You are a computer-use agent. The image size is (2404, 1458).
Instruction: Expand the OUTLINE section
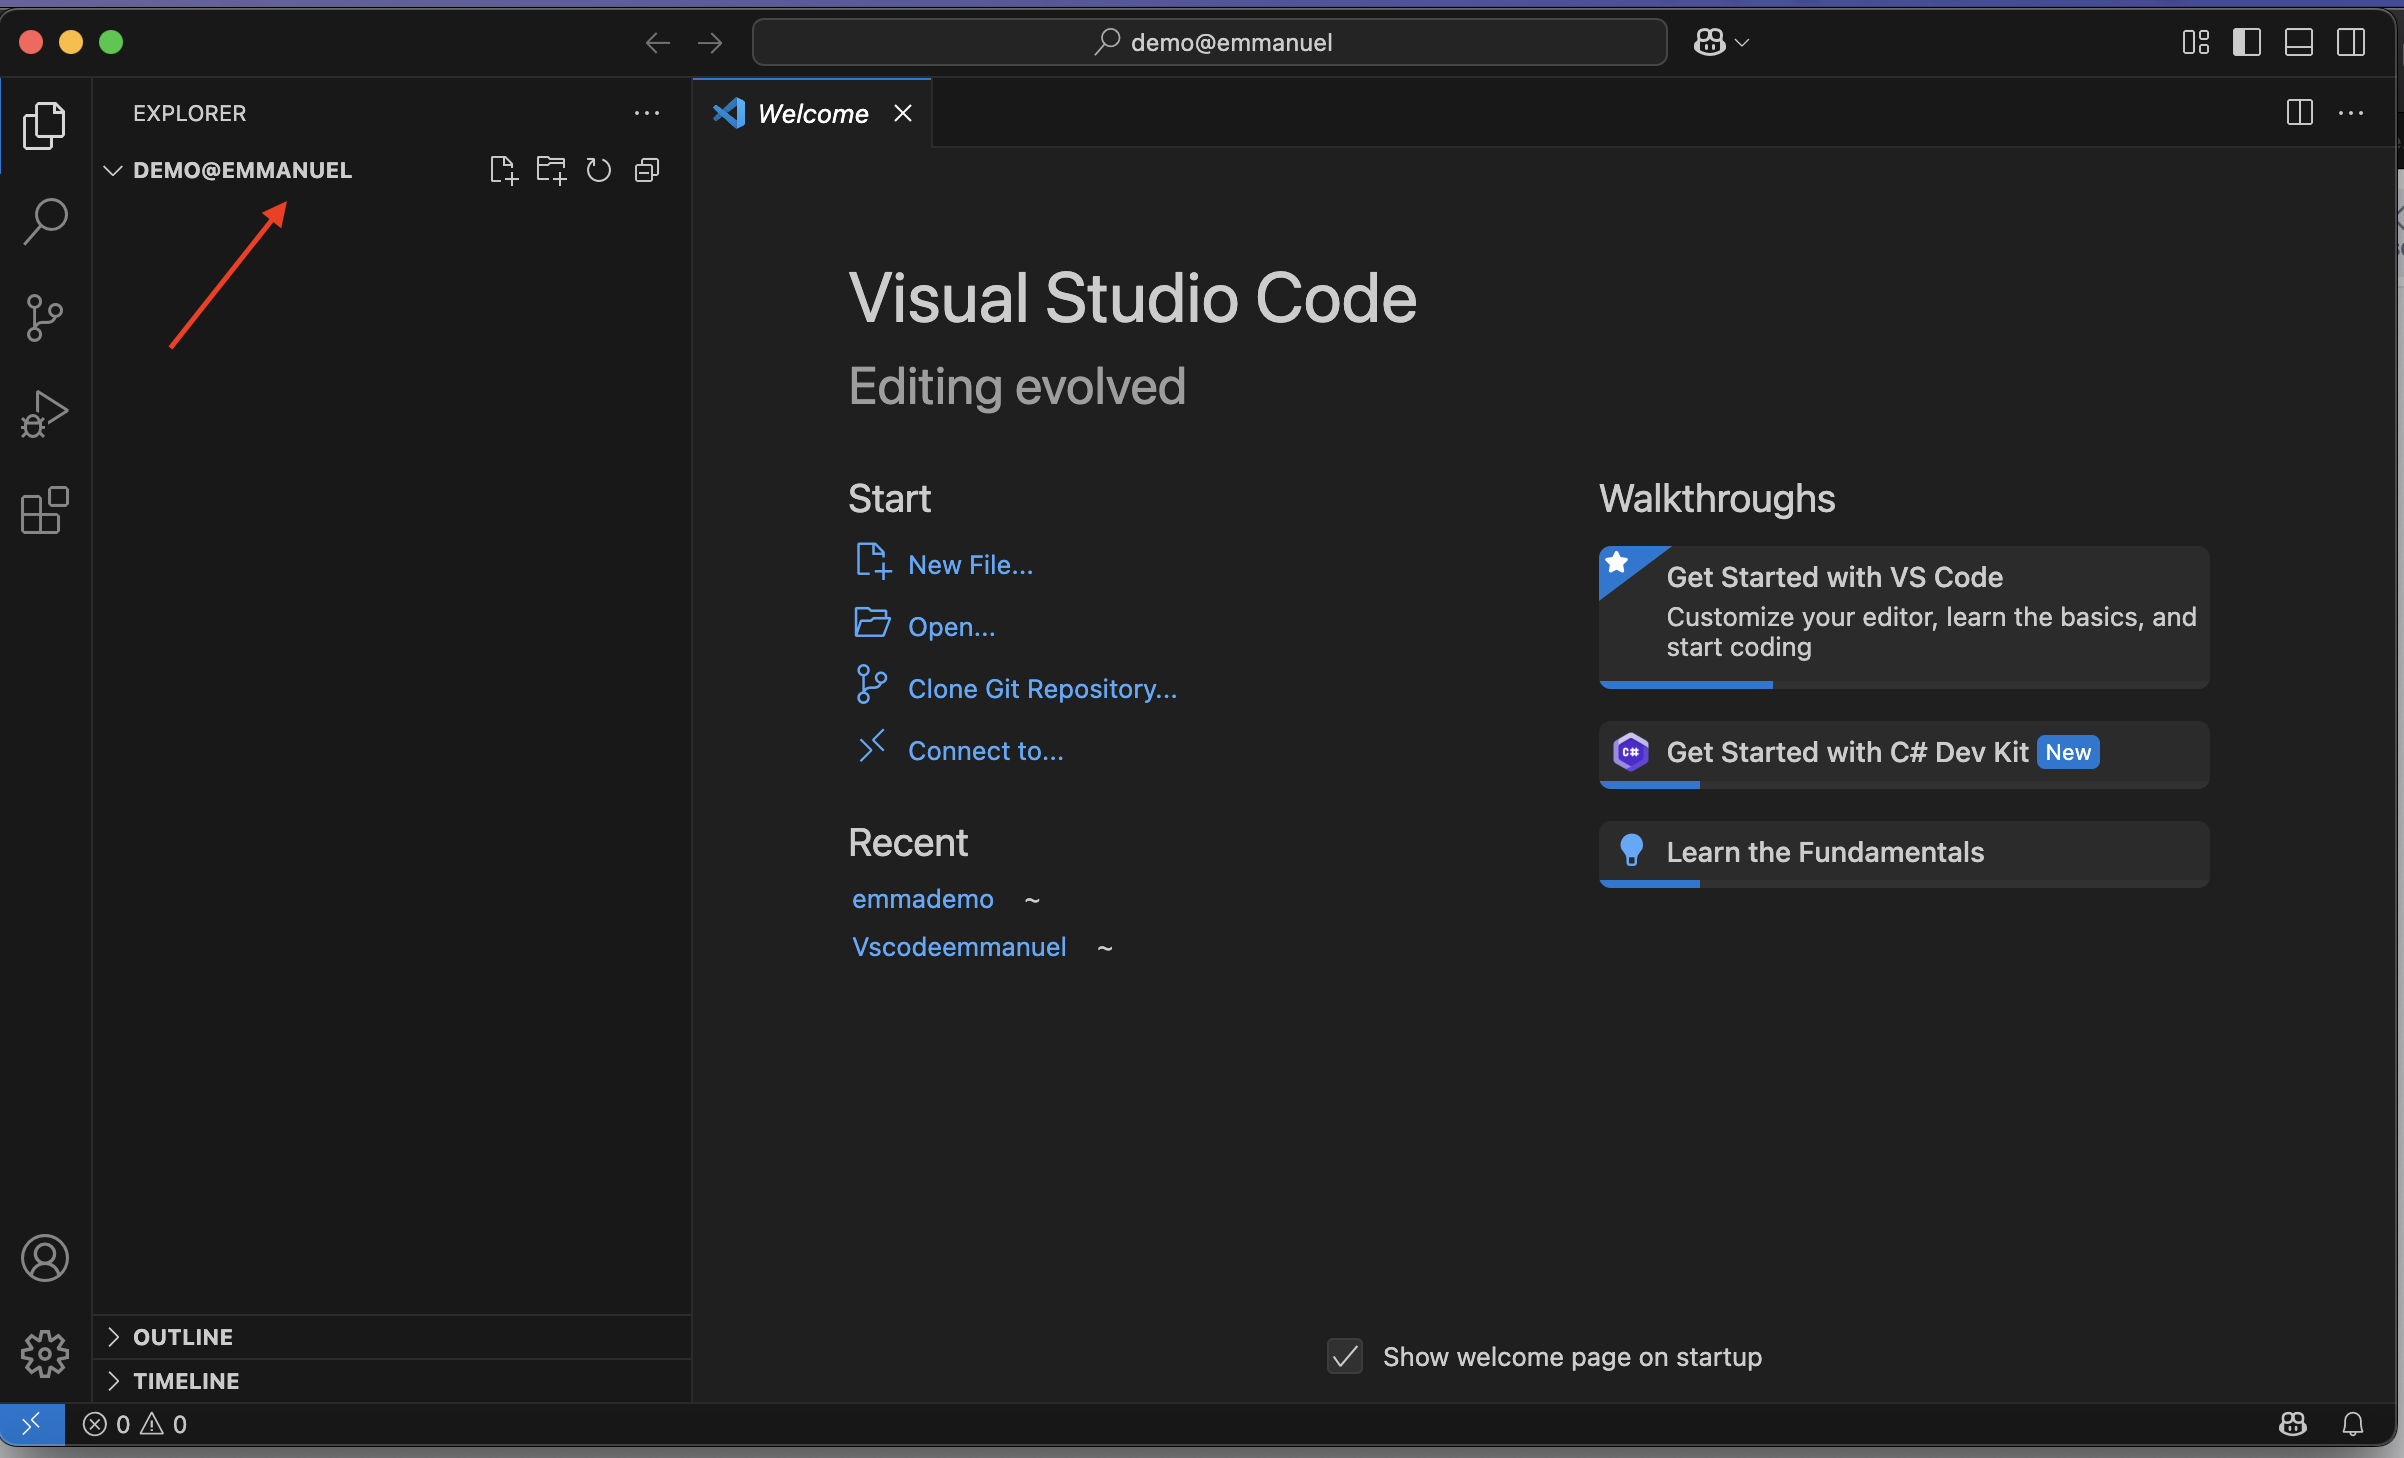pos(392,1337)
